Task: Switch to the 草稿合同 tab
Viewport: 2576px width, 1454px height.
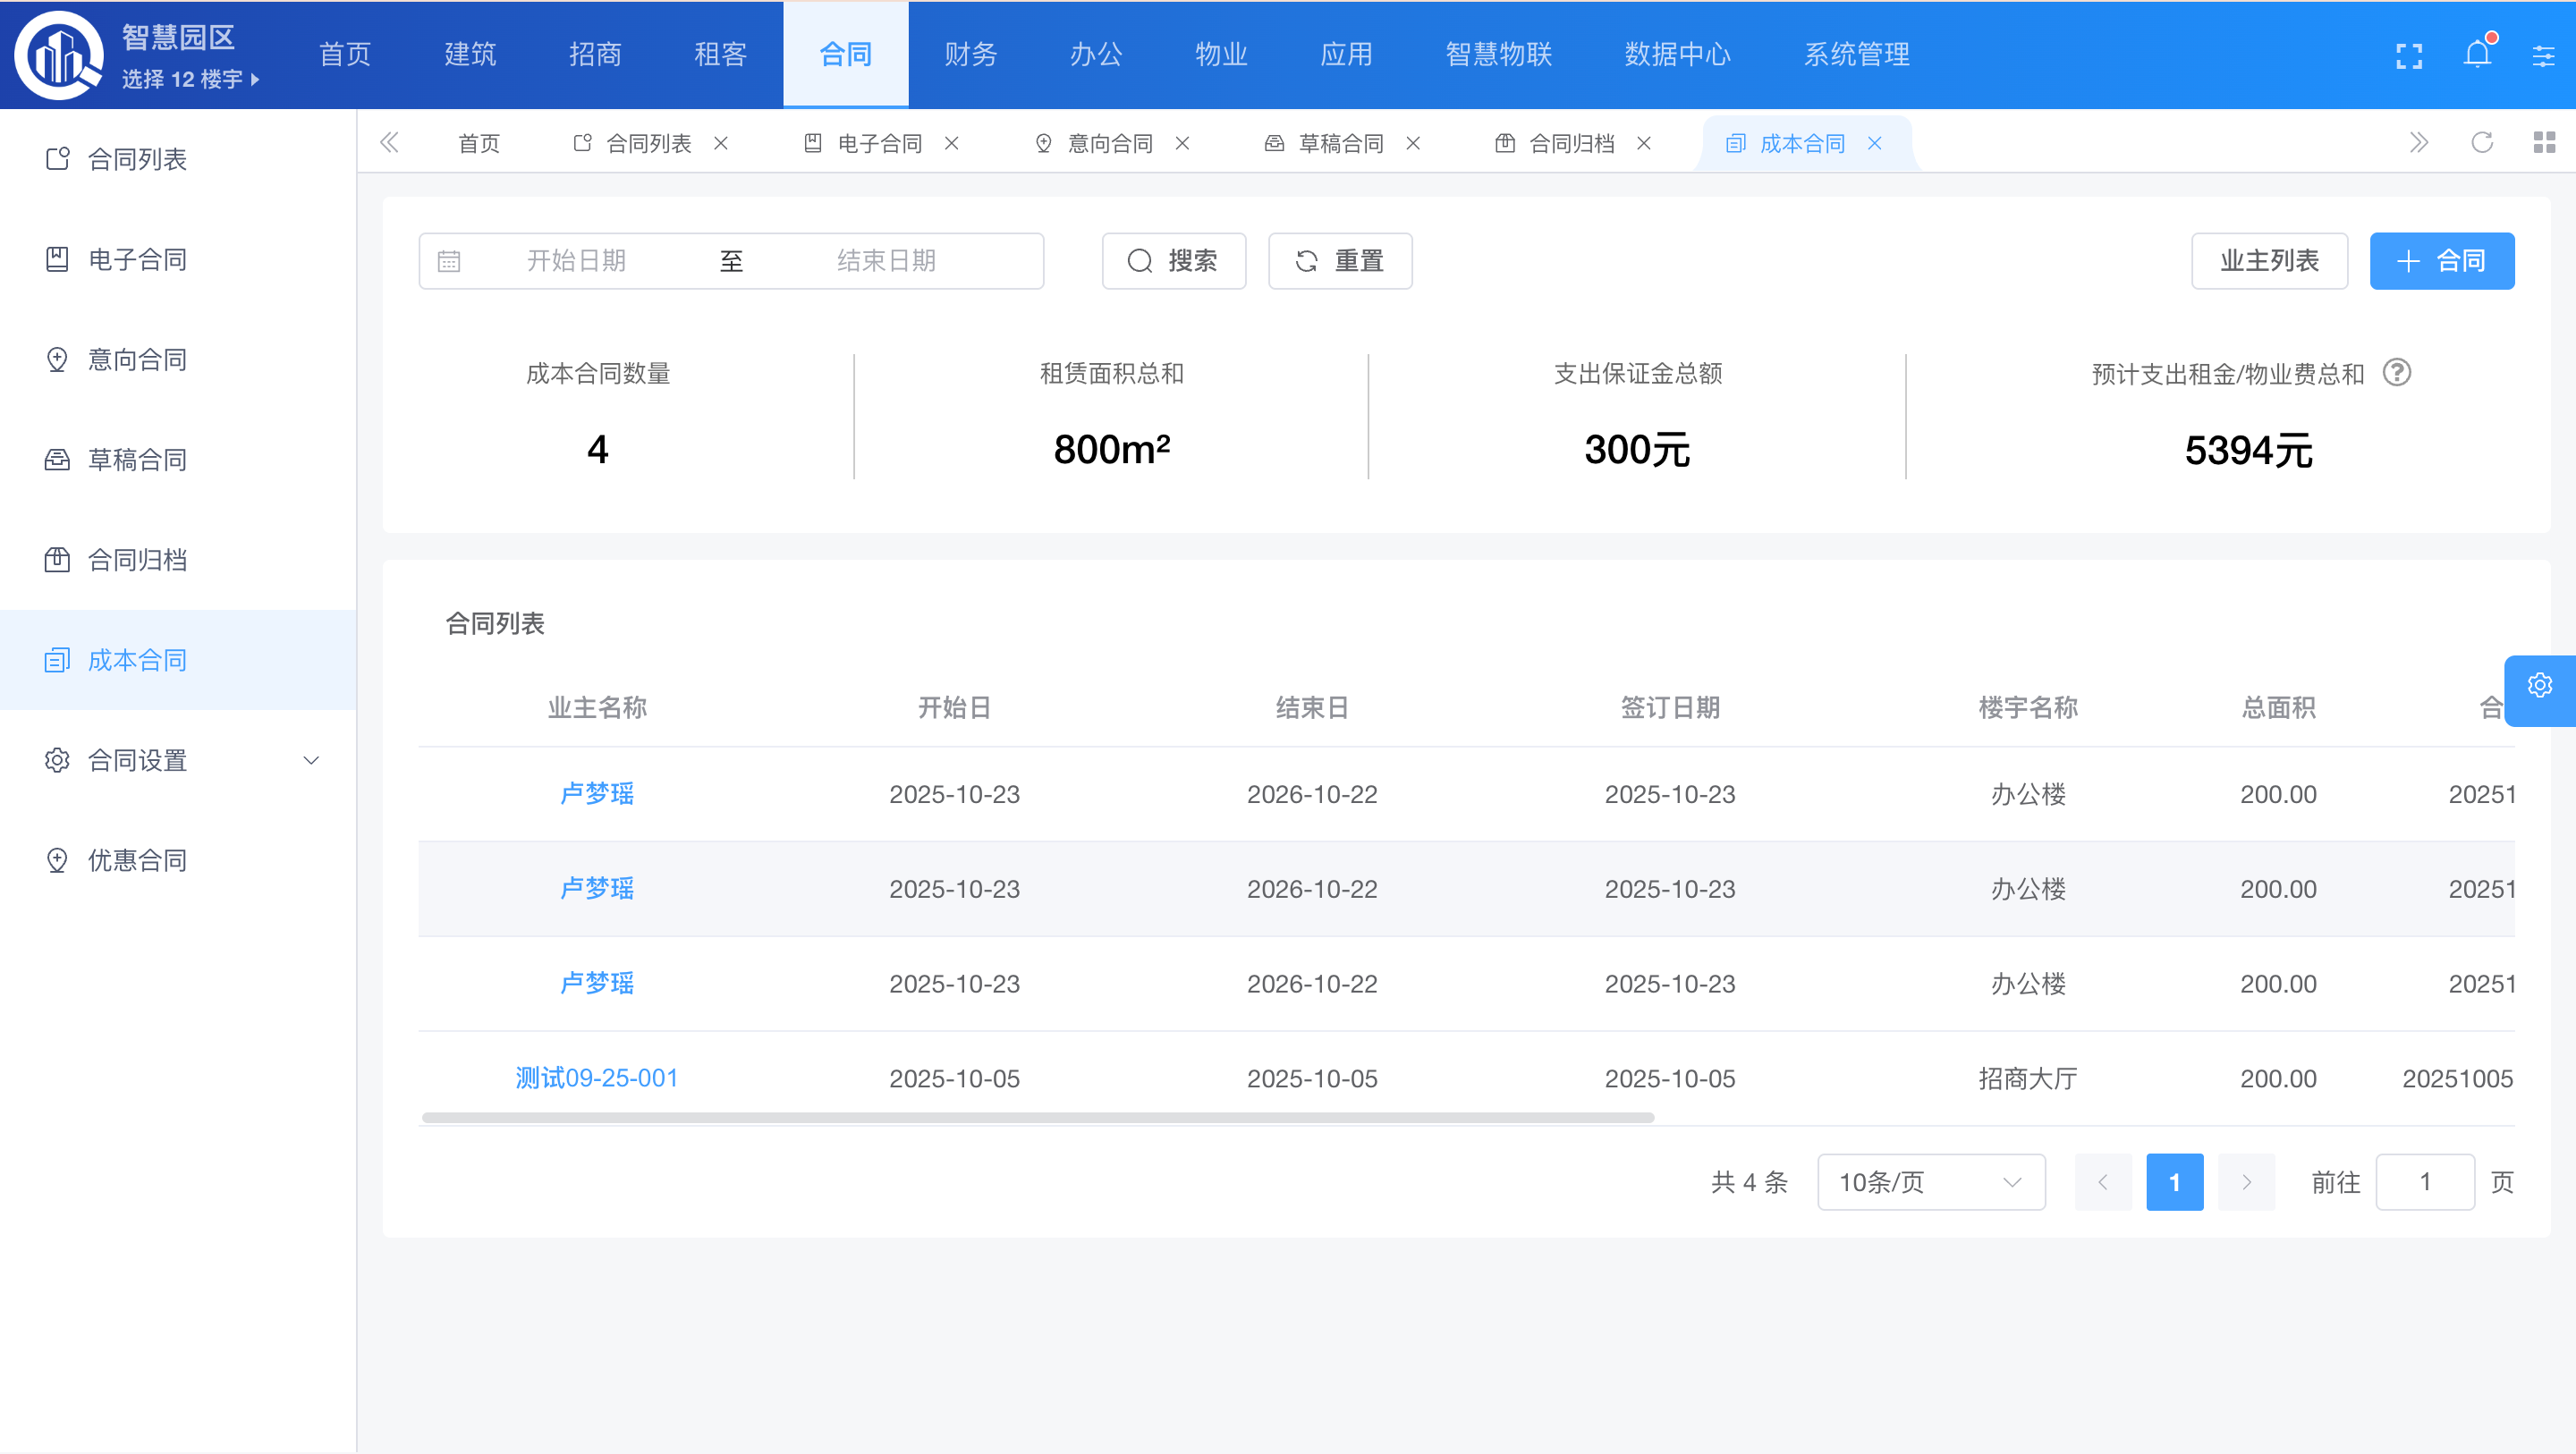Action: [x=1340, y=144]
